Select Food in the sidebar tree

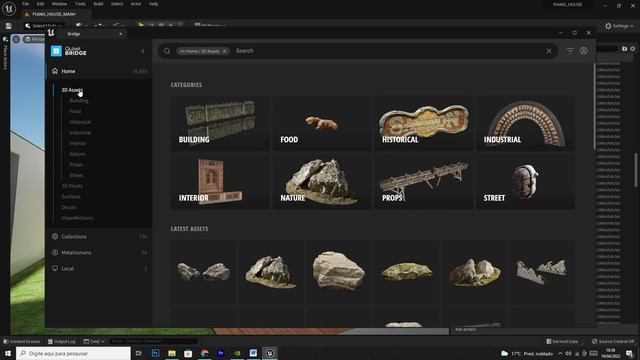tap(75, 111)
